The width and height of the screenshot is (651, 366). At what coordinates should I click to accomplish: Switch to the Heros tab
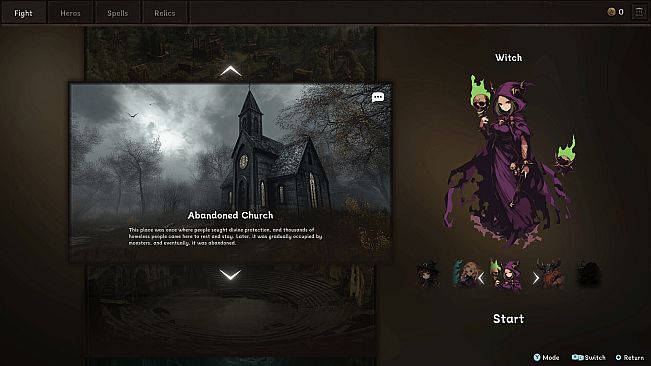pyautogui.click(x=71, y=13)
